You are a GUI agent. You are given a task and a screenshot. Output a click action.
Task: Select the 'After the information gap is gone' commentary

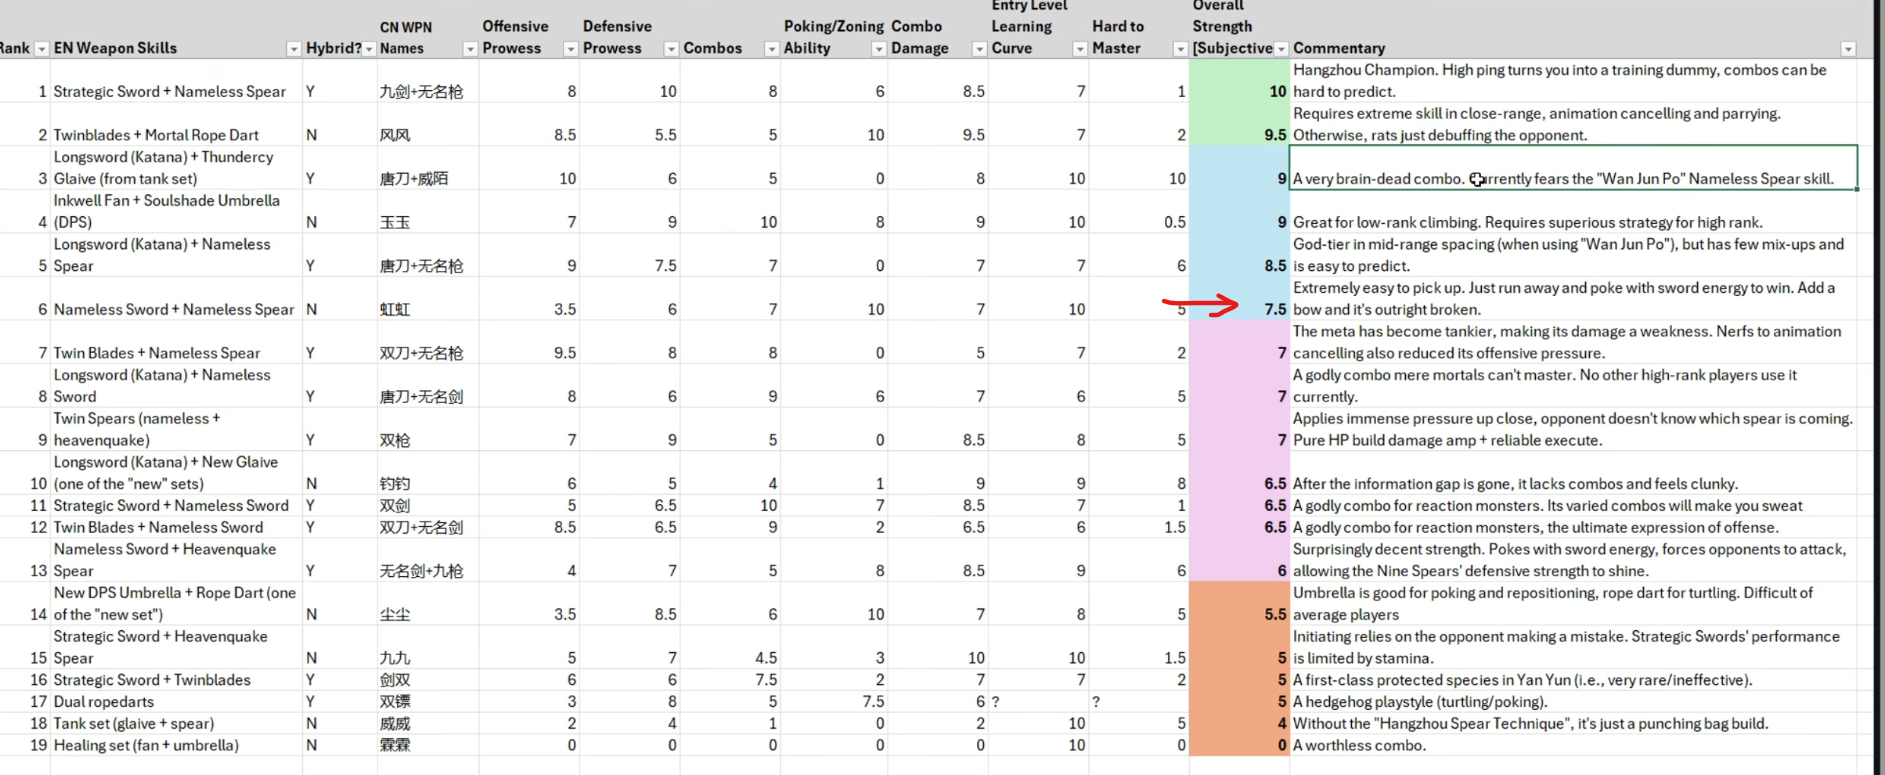[x=1574, y=473]
